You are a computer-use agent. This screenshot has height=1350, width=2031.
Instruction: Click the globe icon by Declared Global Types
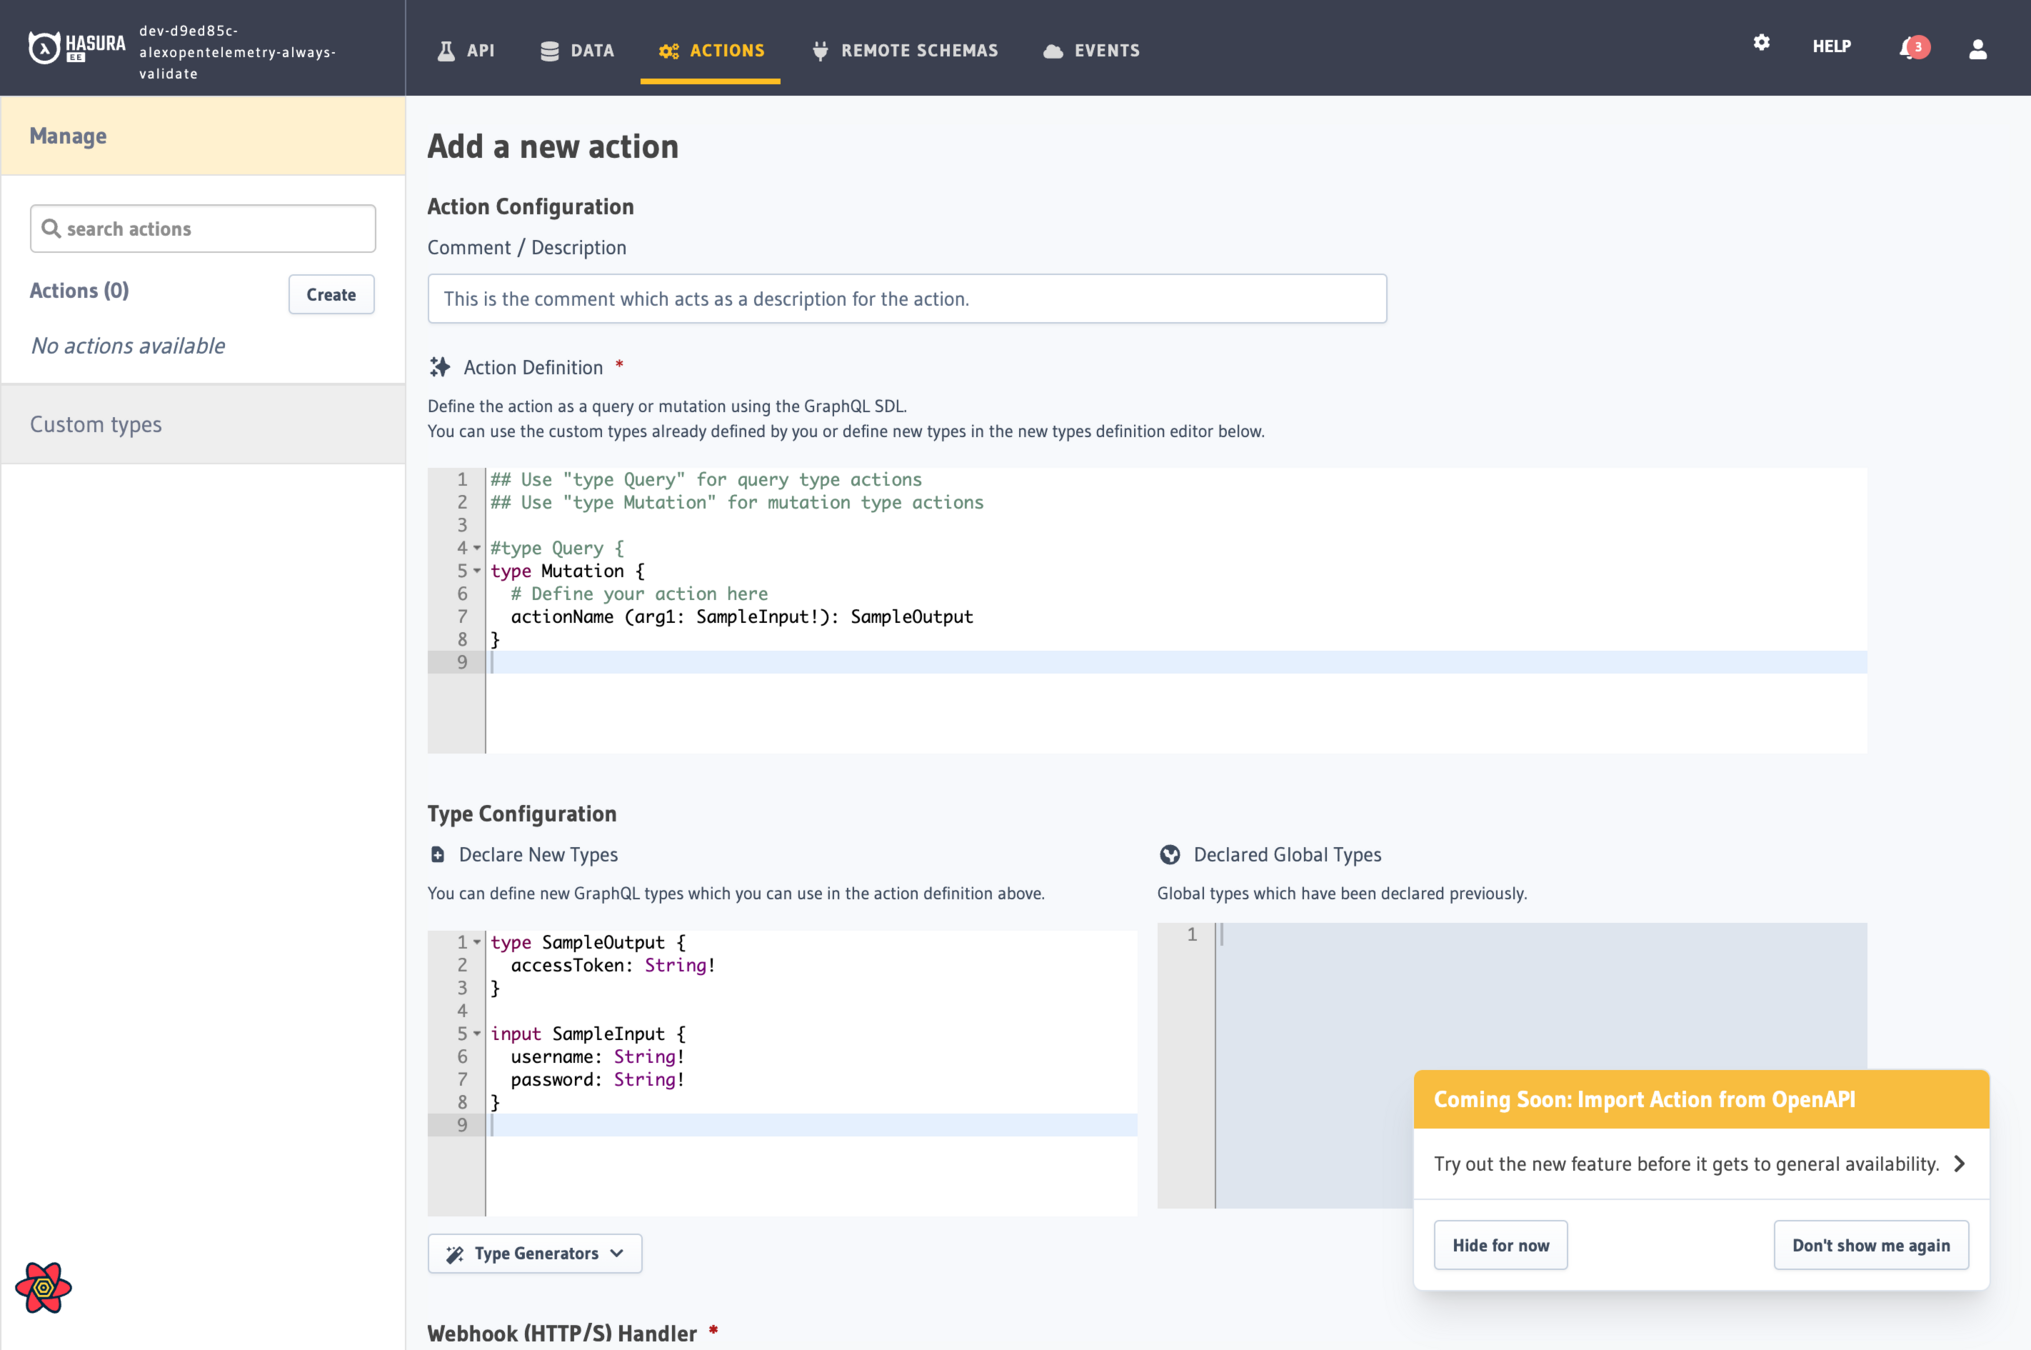point(1169,854)
